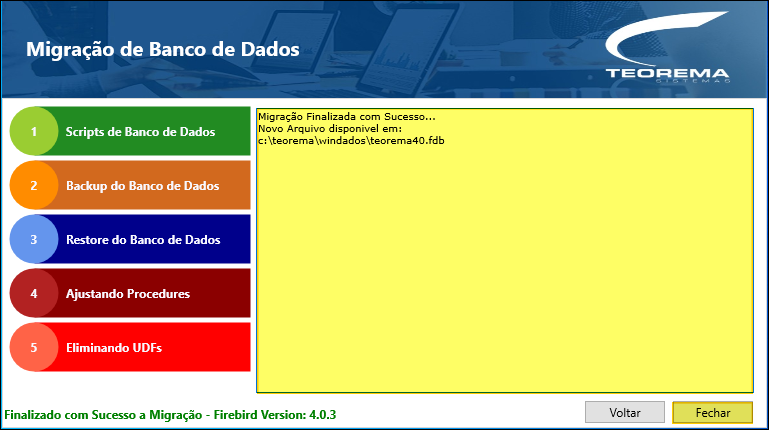
Task: Click the step 1 green circle
Action: 34,131
